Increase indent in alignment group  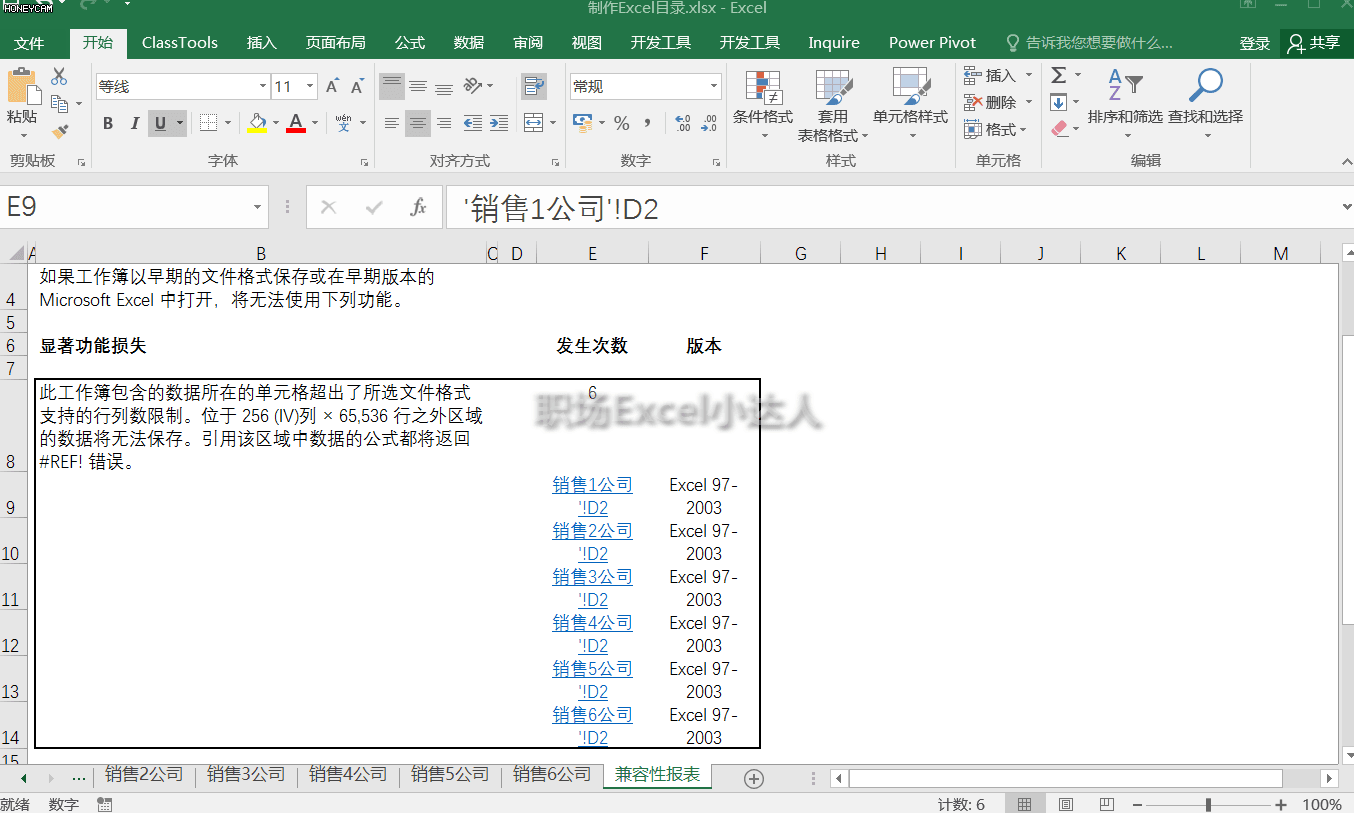click(x=498, y=123)
